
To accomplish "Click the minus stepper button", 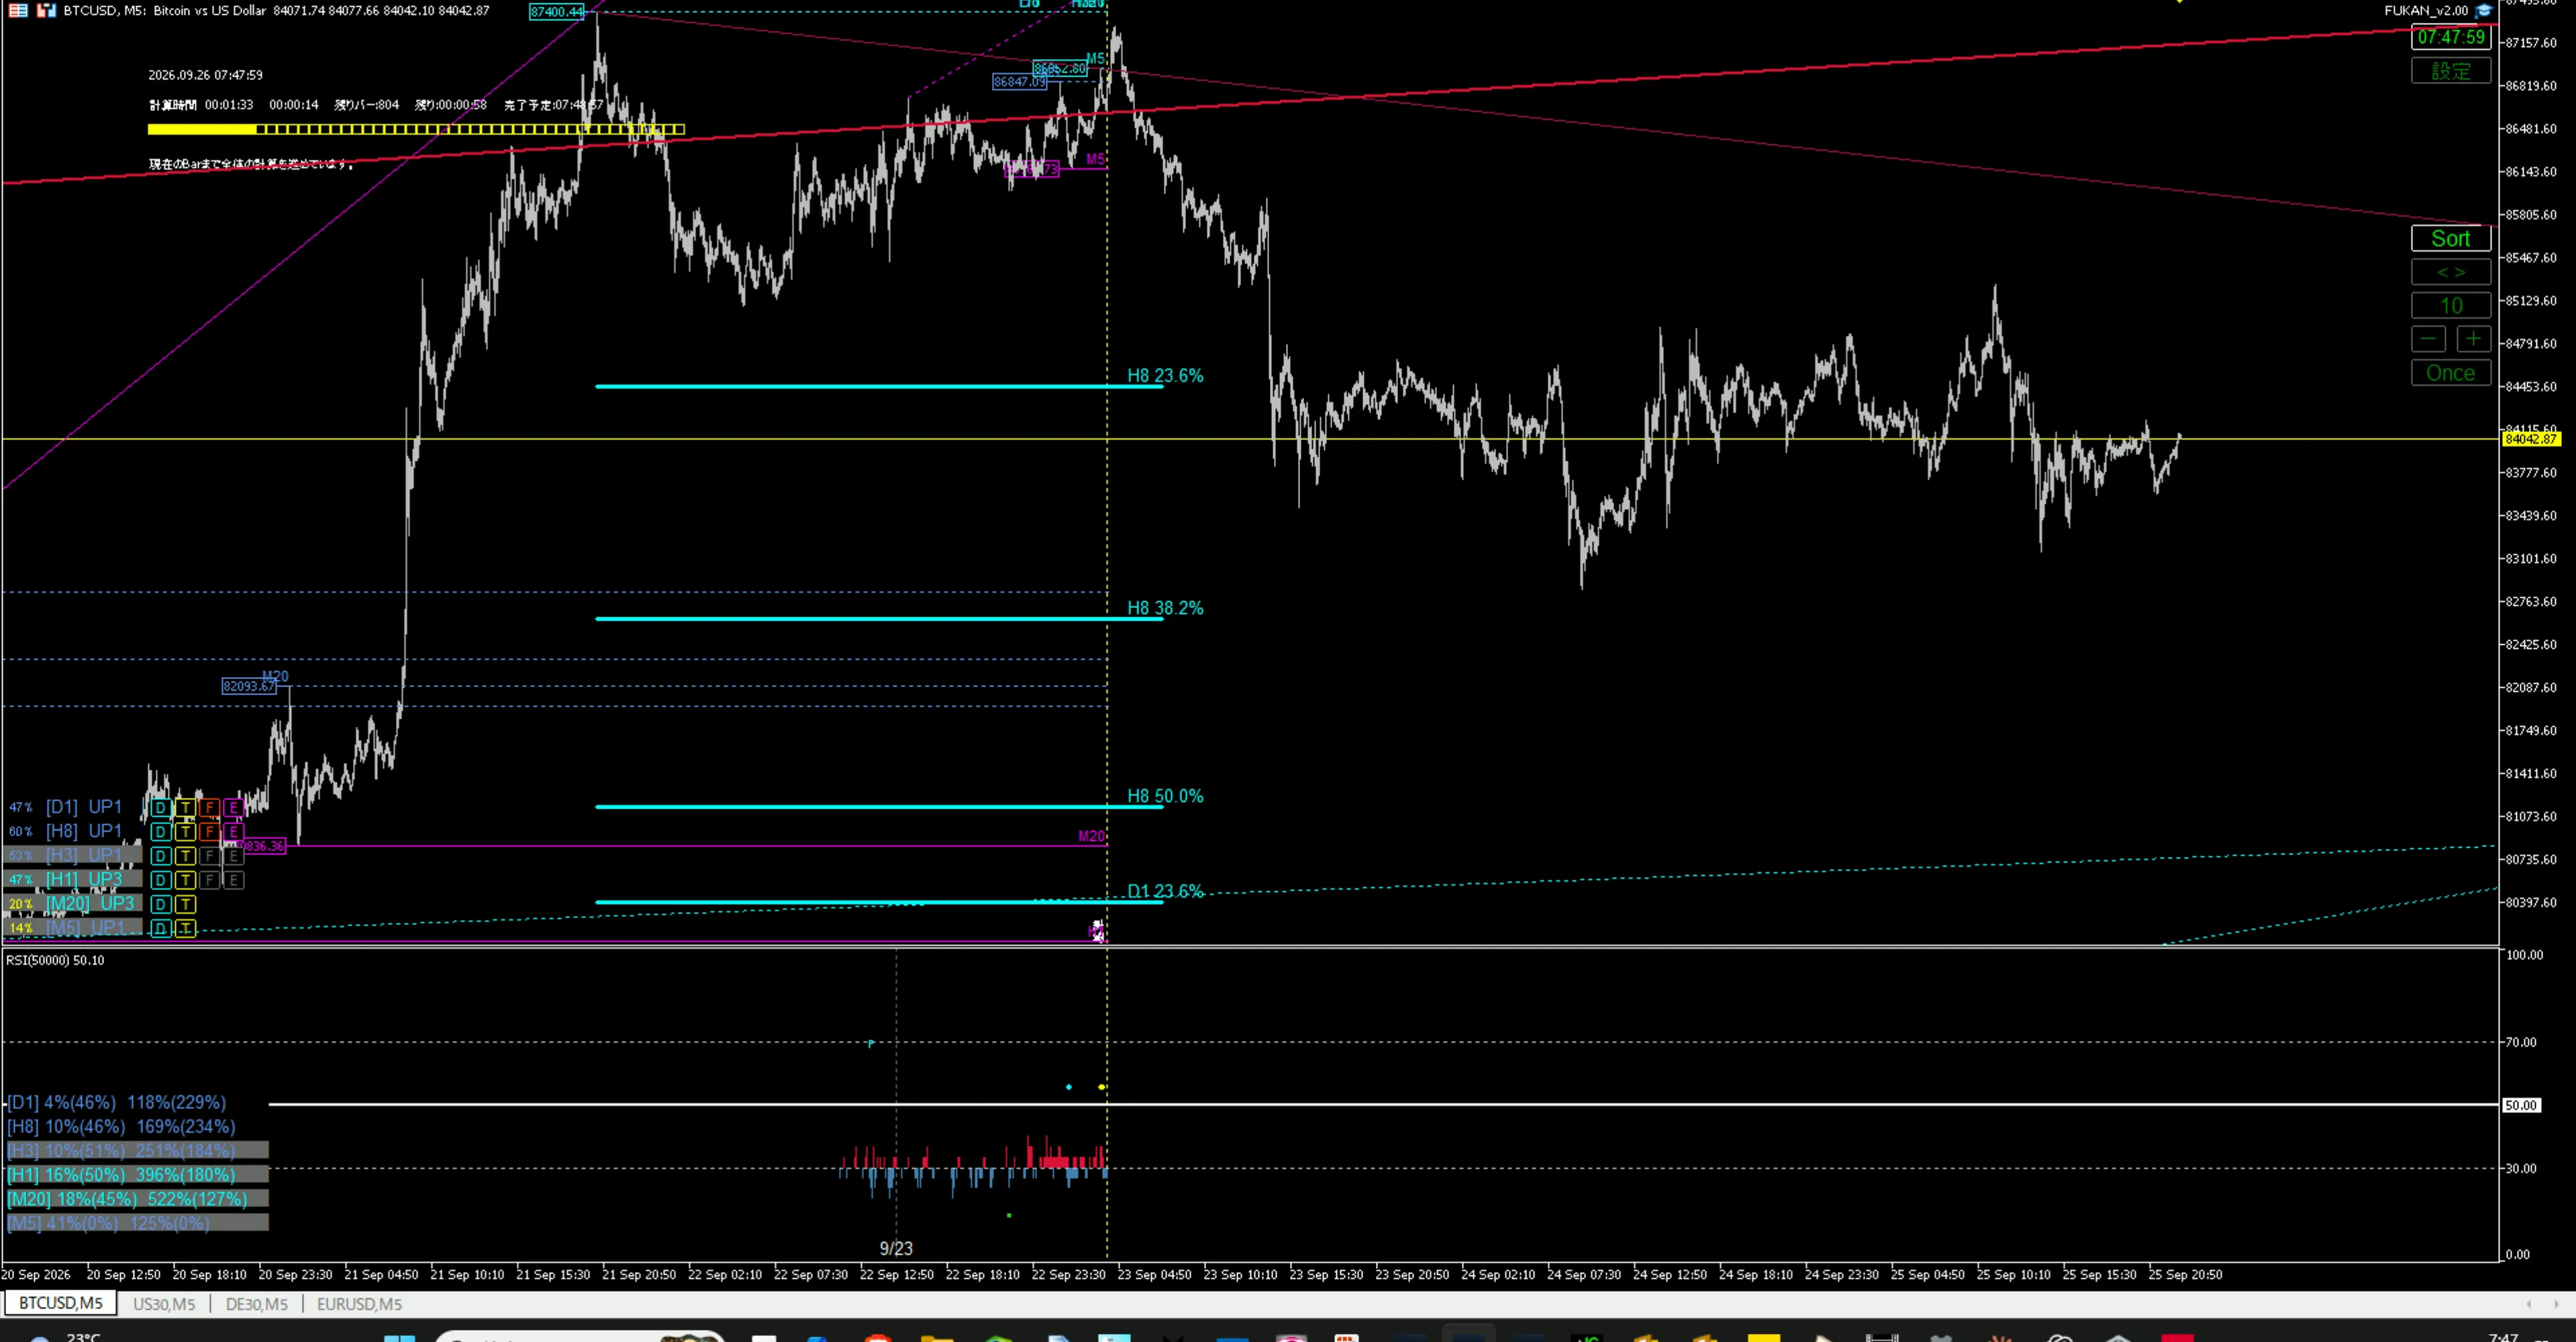I will (2428, 339).
